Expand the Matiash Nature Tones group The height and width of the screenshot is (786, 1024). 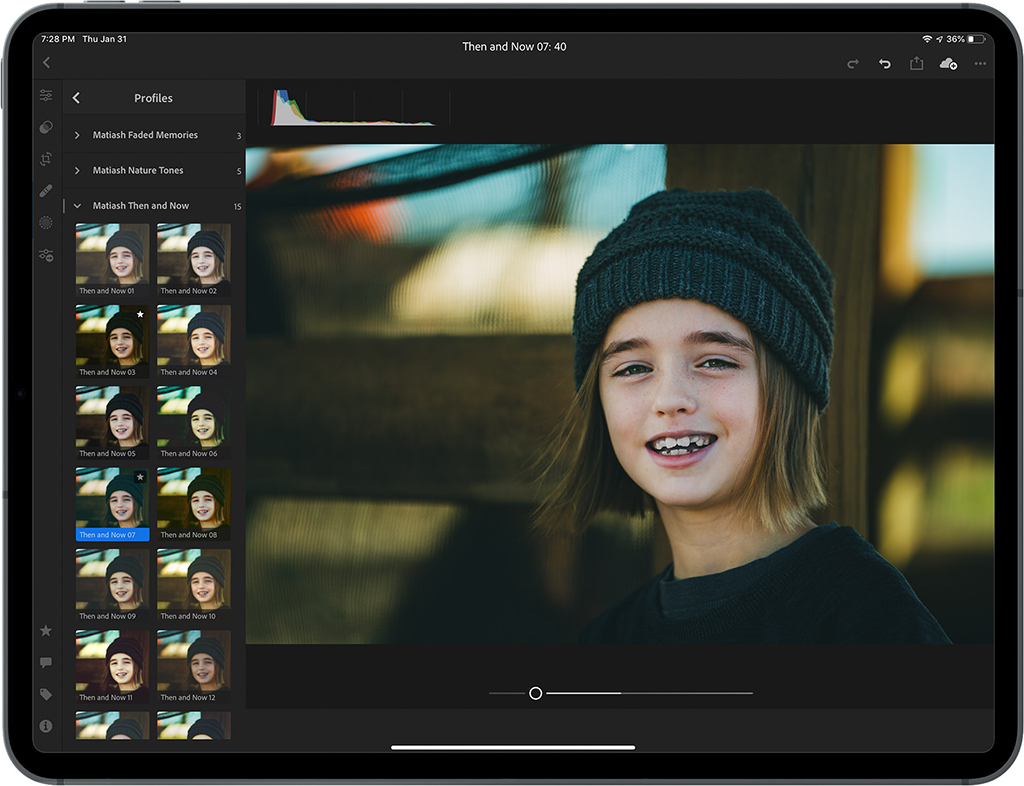tap(78, 171)
